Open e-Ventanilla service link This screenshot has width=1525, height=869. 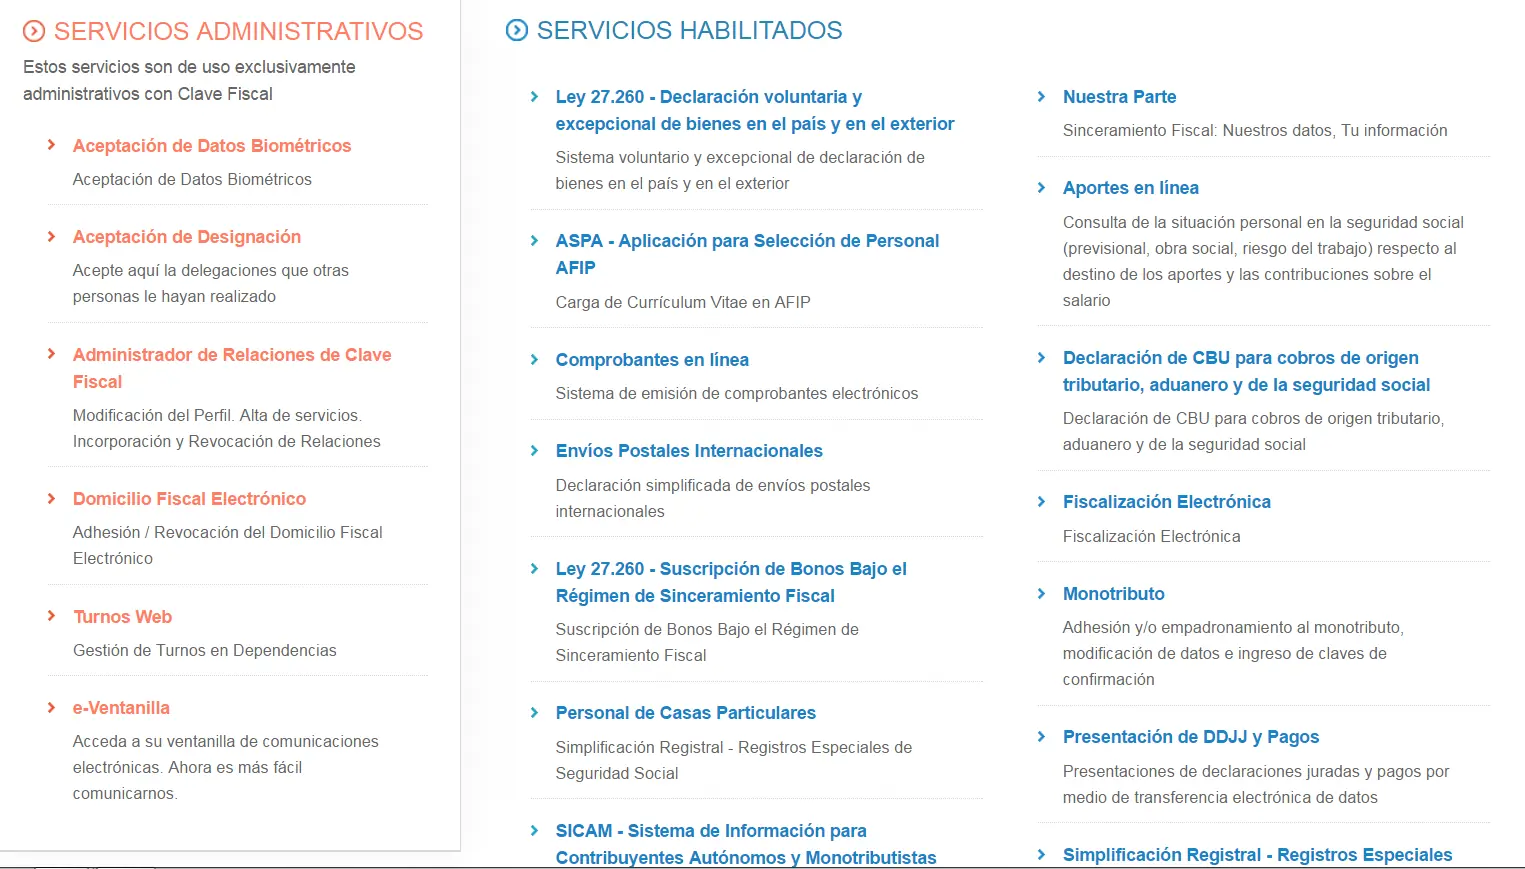click(121, 708)
